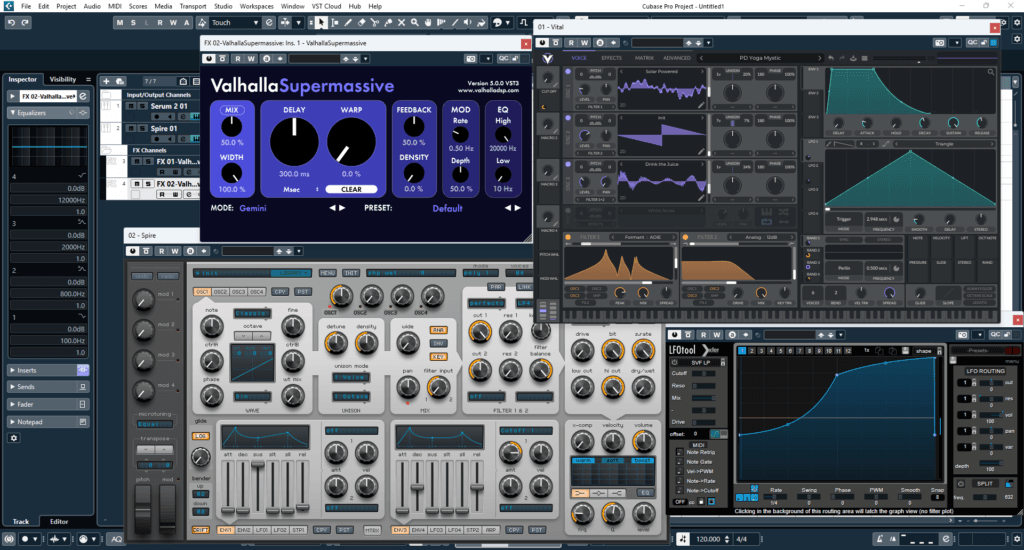1024x550 pixels.
Task: Open the Touch automation mode dropdown
Action: 234,23
